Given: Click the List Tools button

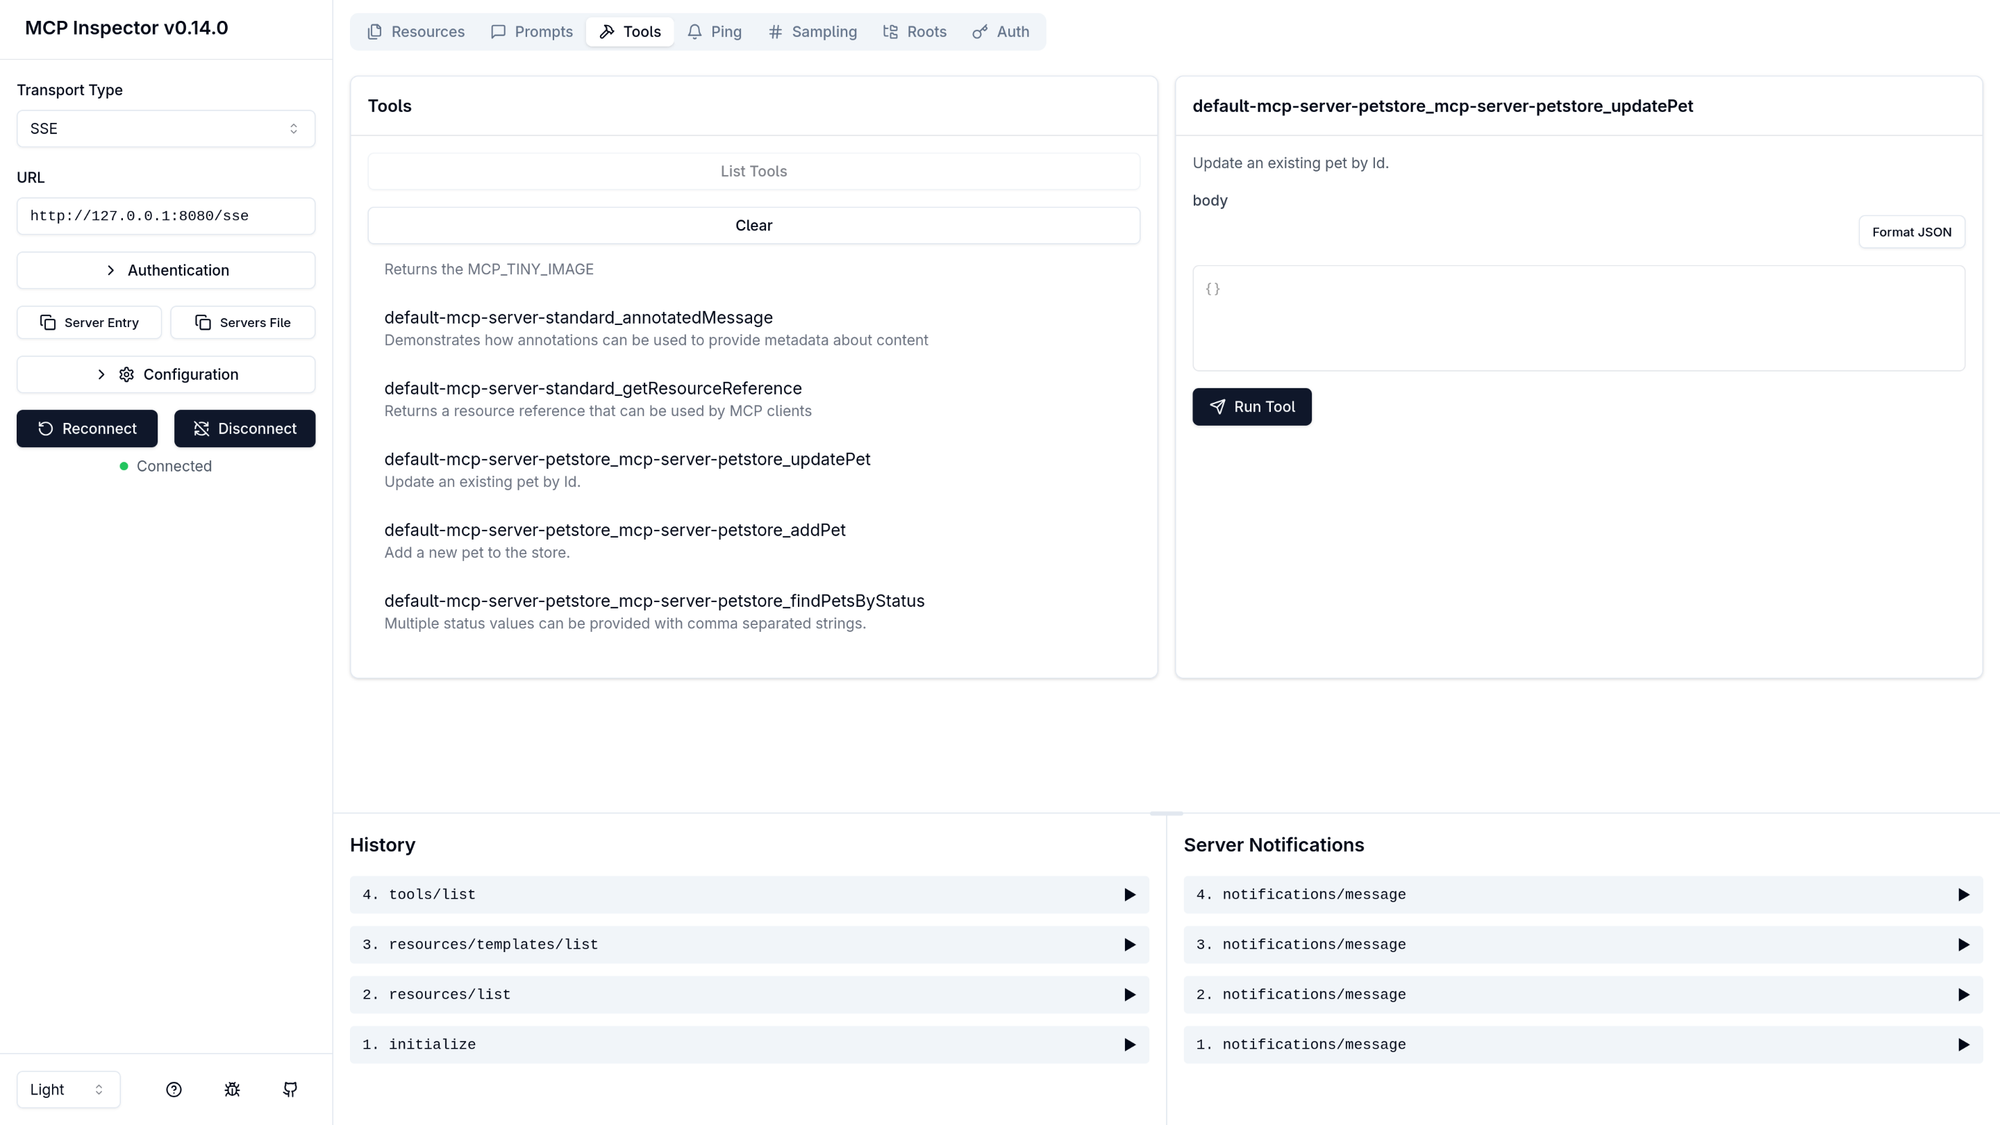Looking at the screenshot, I should point(754,171).
